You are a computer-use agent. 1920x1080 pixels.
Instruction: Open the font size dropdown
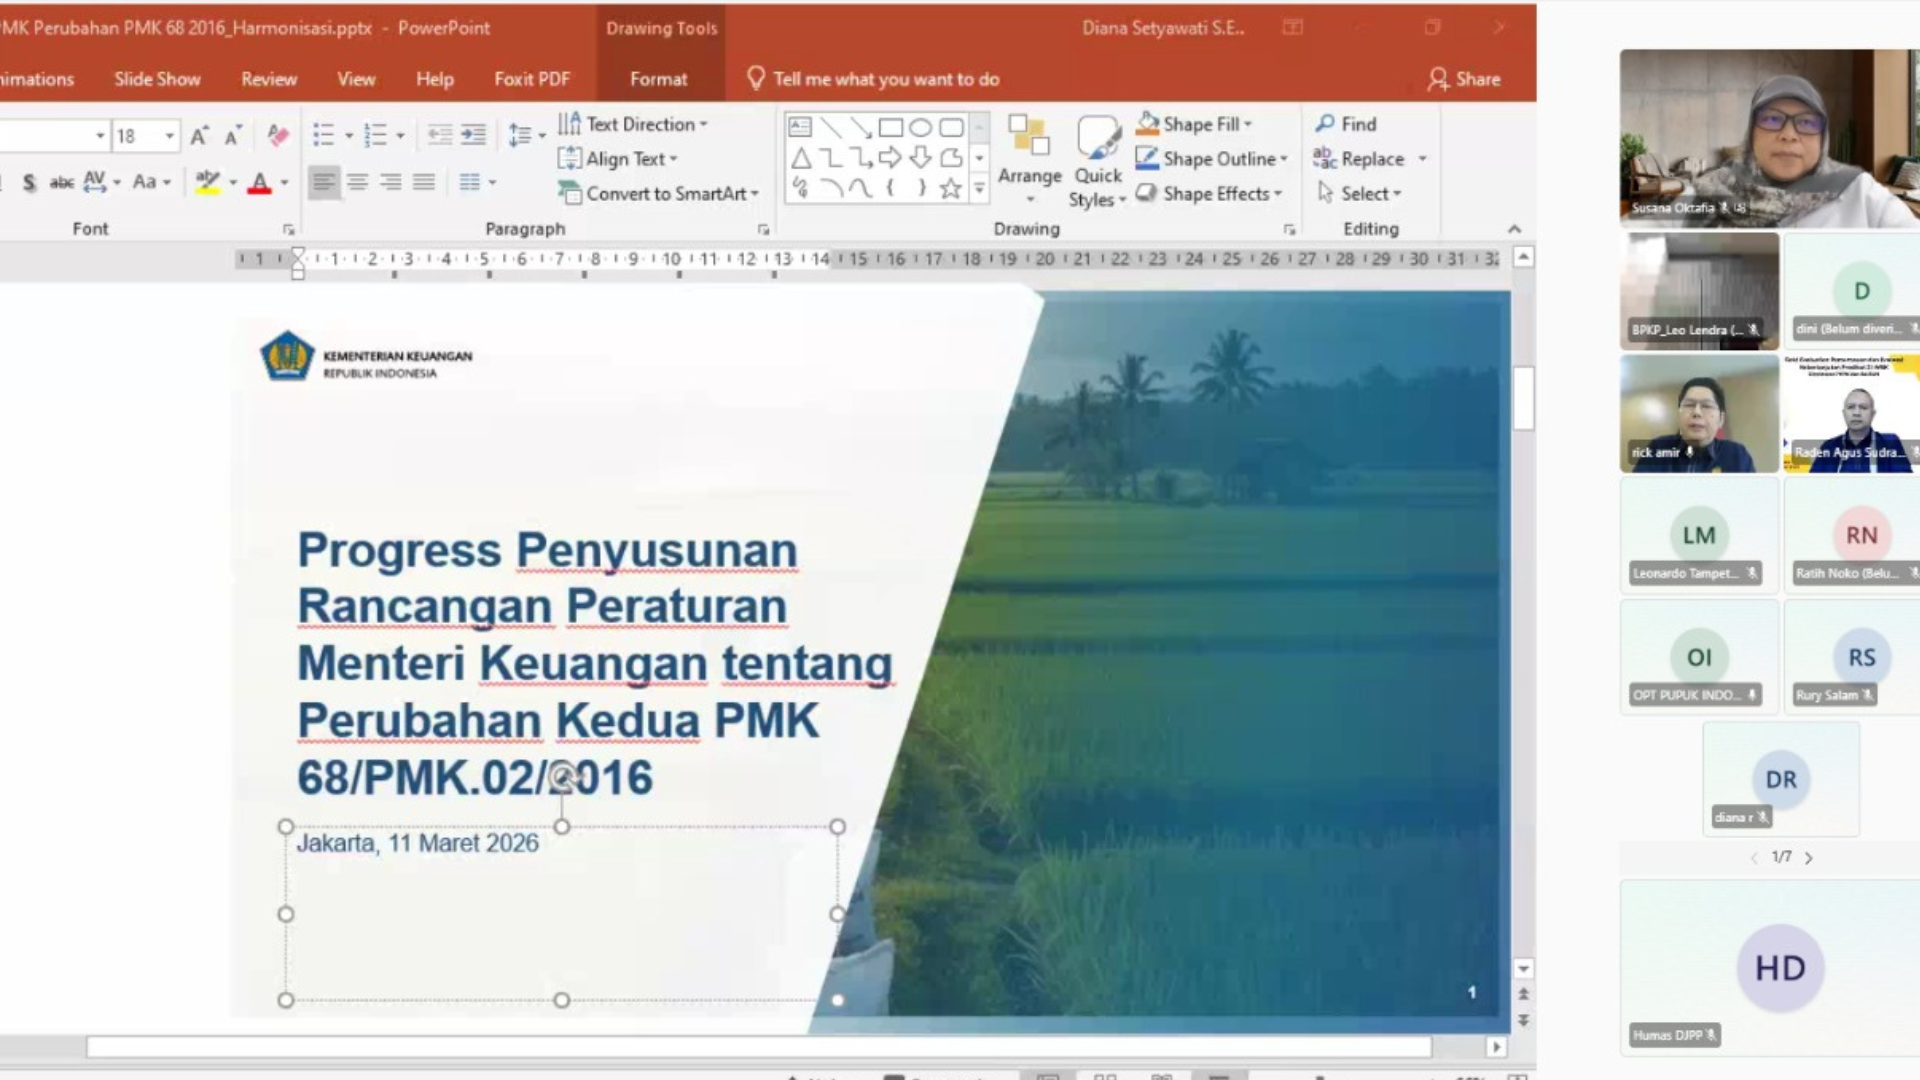tap(169, 135)
